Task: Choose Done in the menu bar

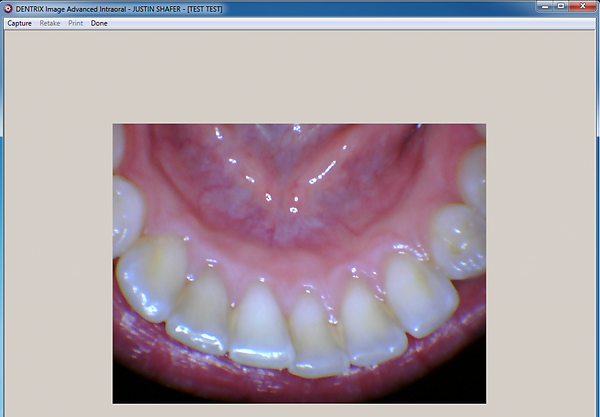Action: [x=99, y=23]
